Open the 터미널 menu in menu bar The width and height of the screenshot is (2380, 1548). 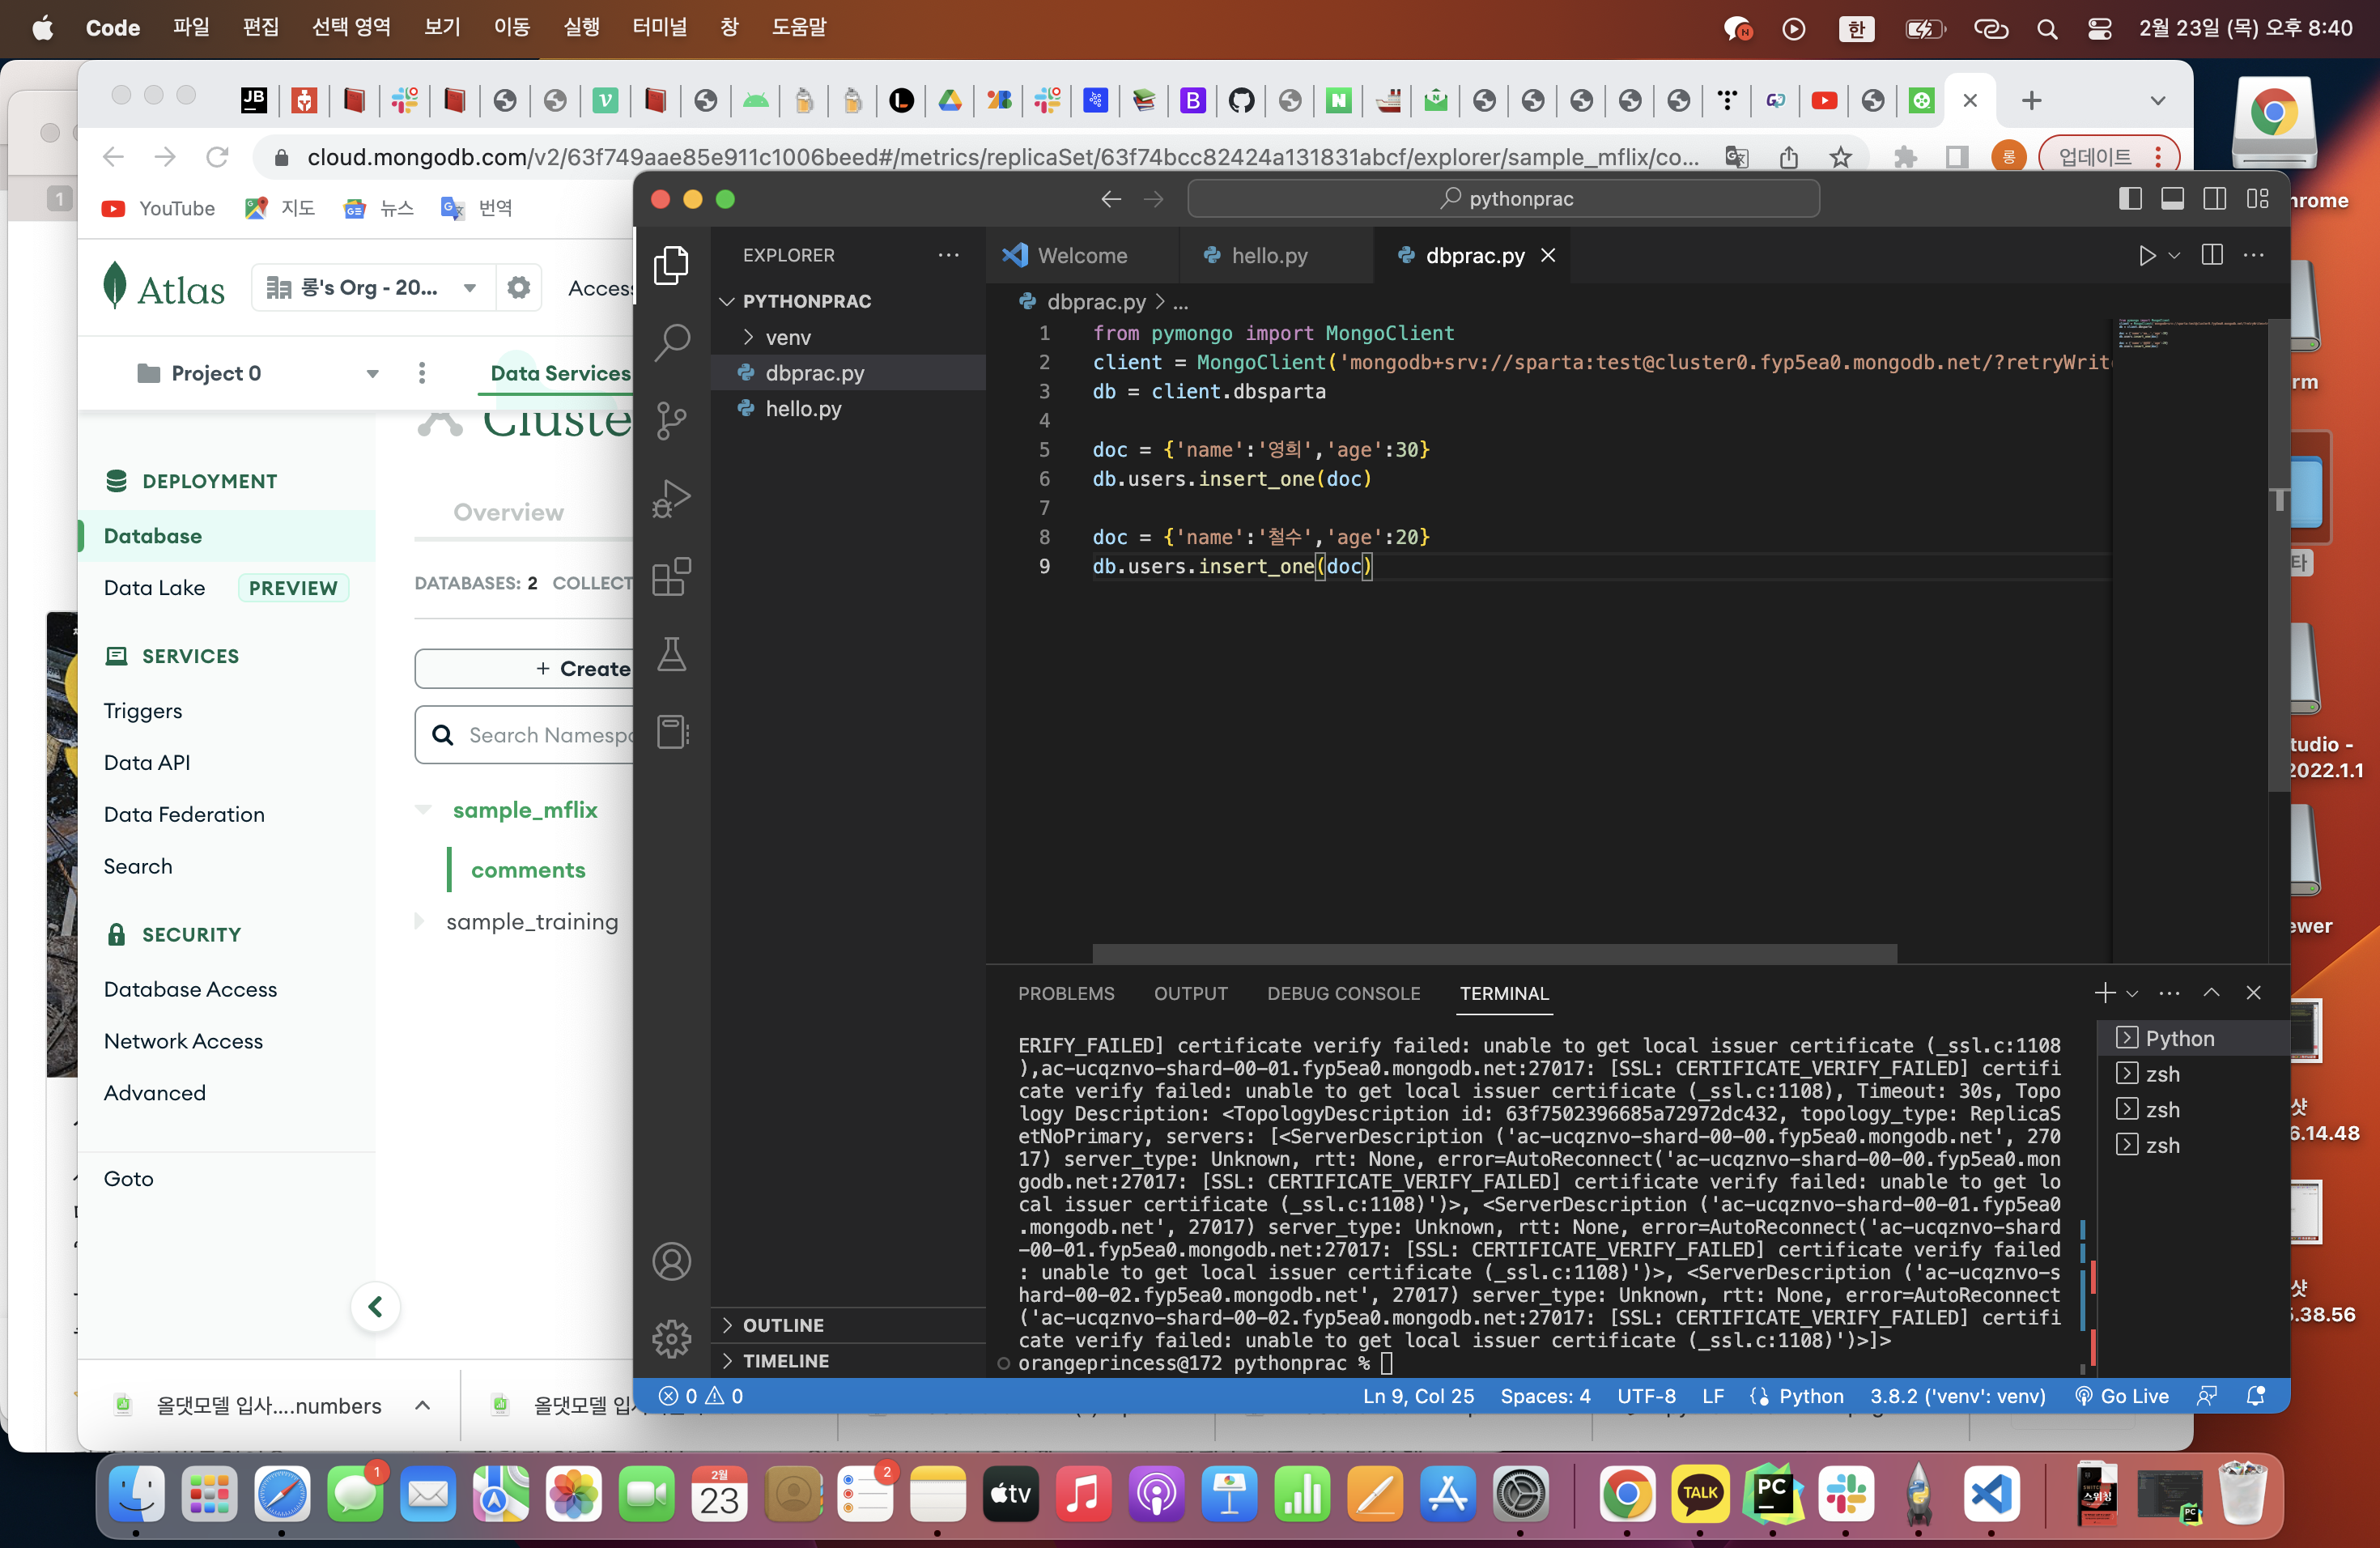click(659, 28)
